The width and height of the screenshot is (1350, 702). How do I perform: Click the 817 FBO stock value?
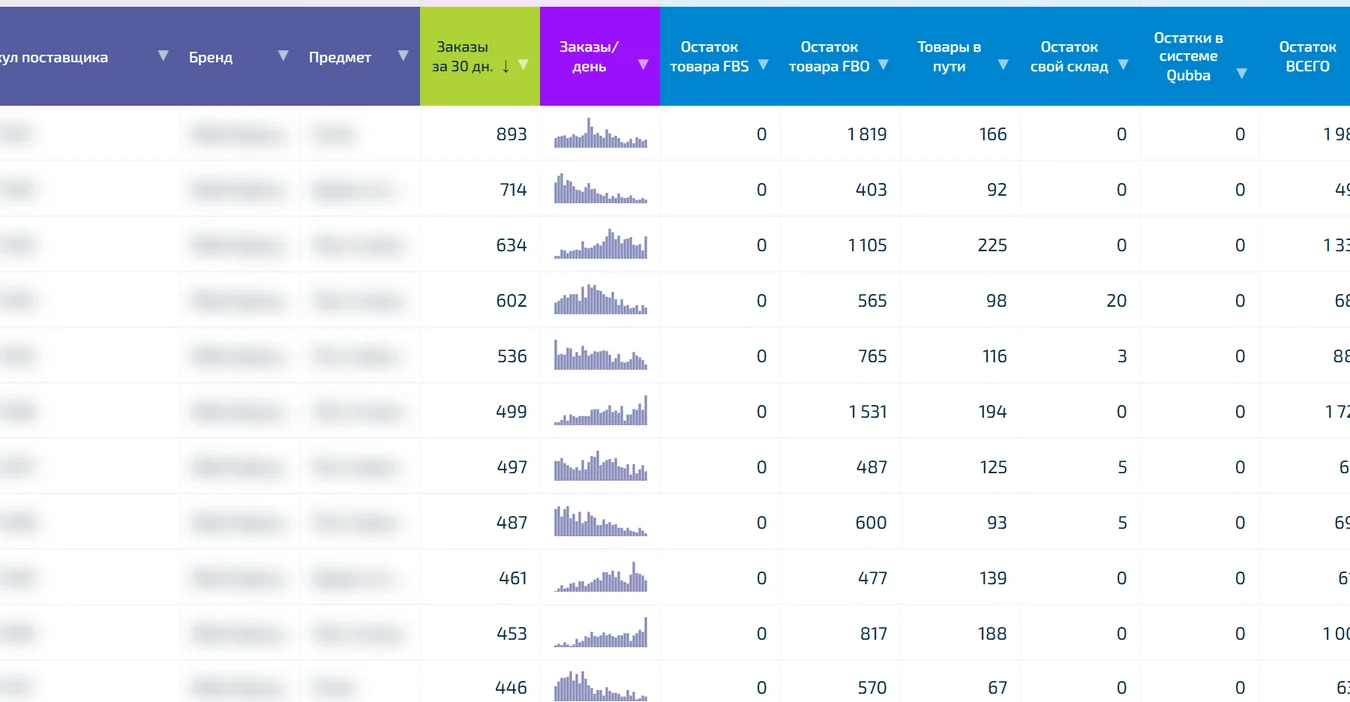click(873, 633)
